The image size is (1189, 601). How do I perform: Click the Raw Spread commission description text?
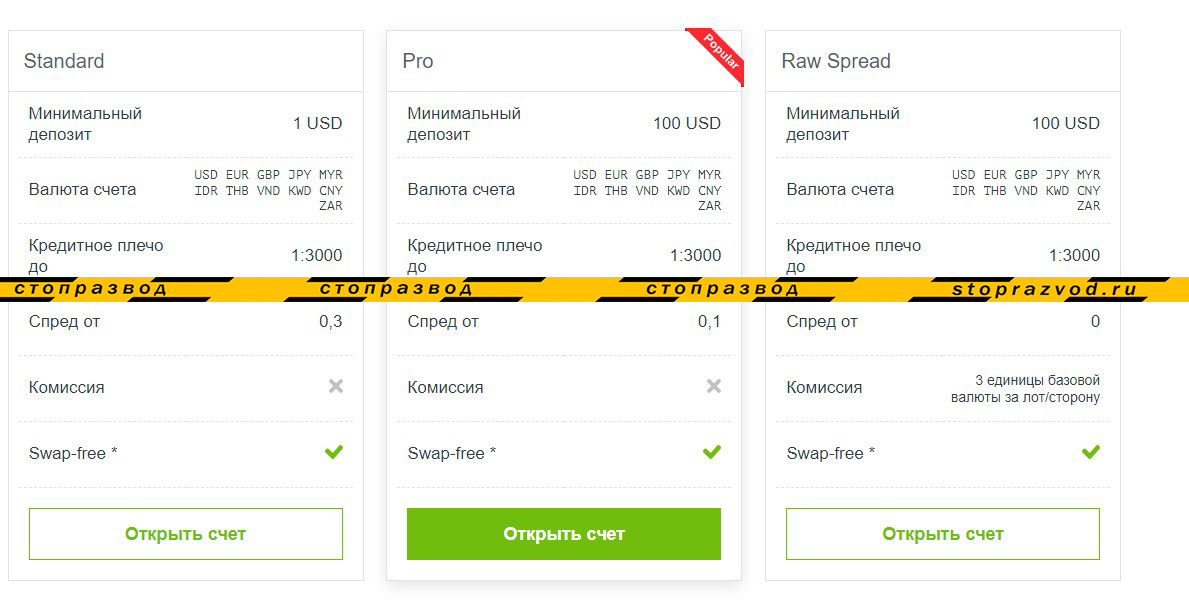click(1025, 389)
